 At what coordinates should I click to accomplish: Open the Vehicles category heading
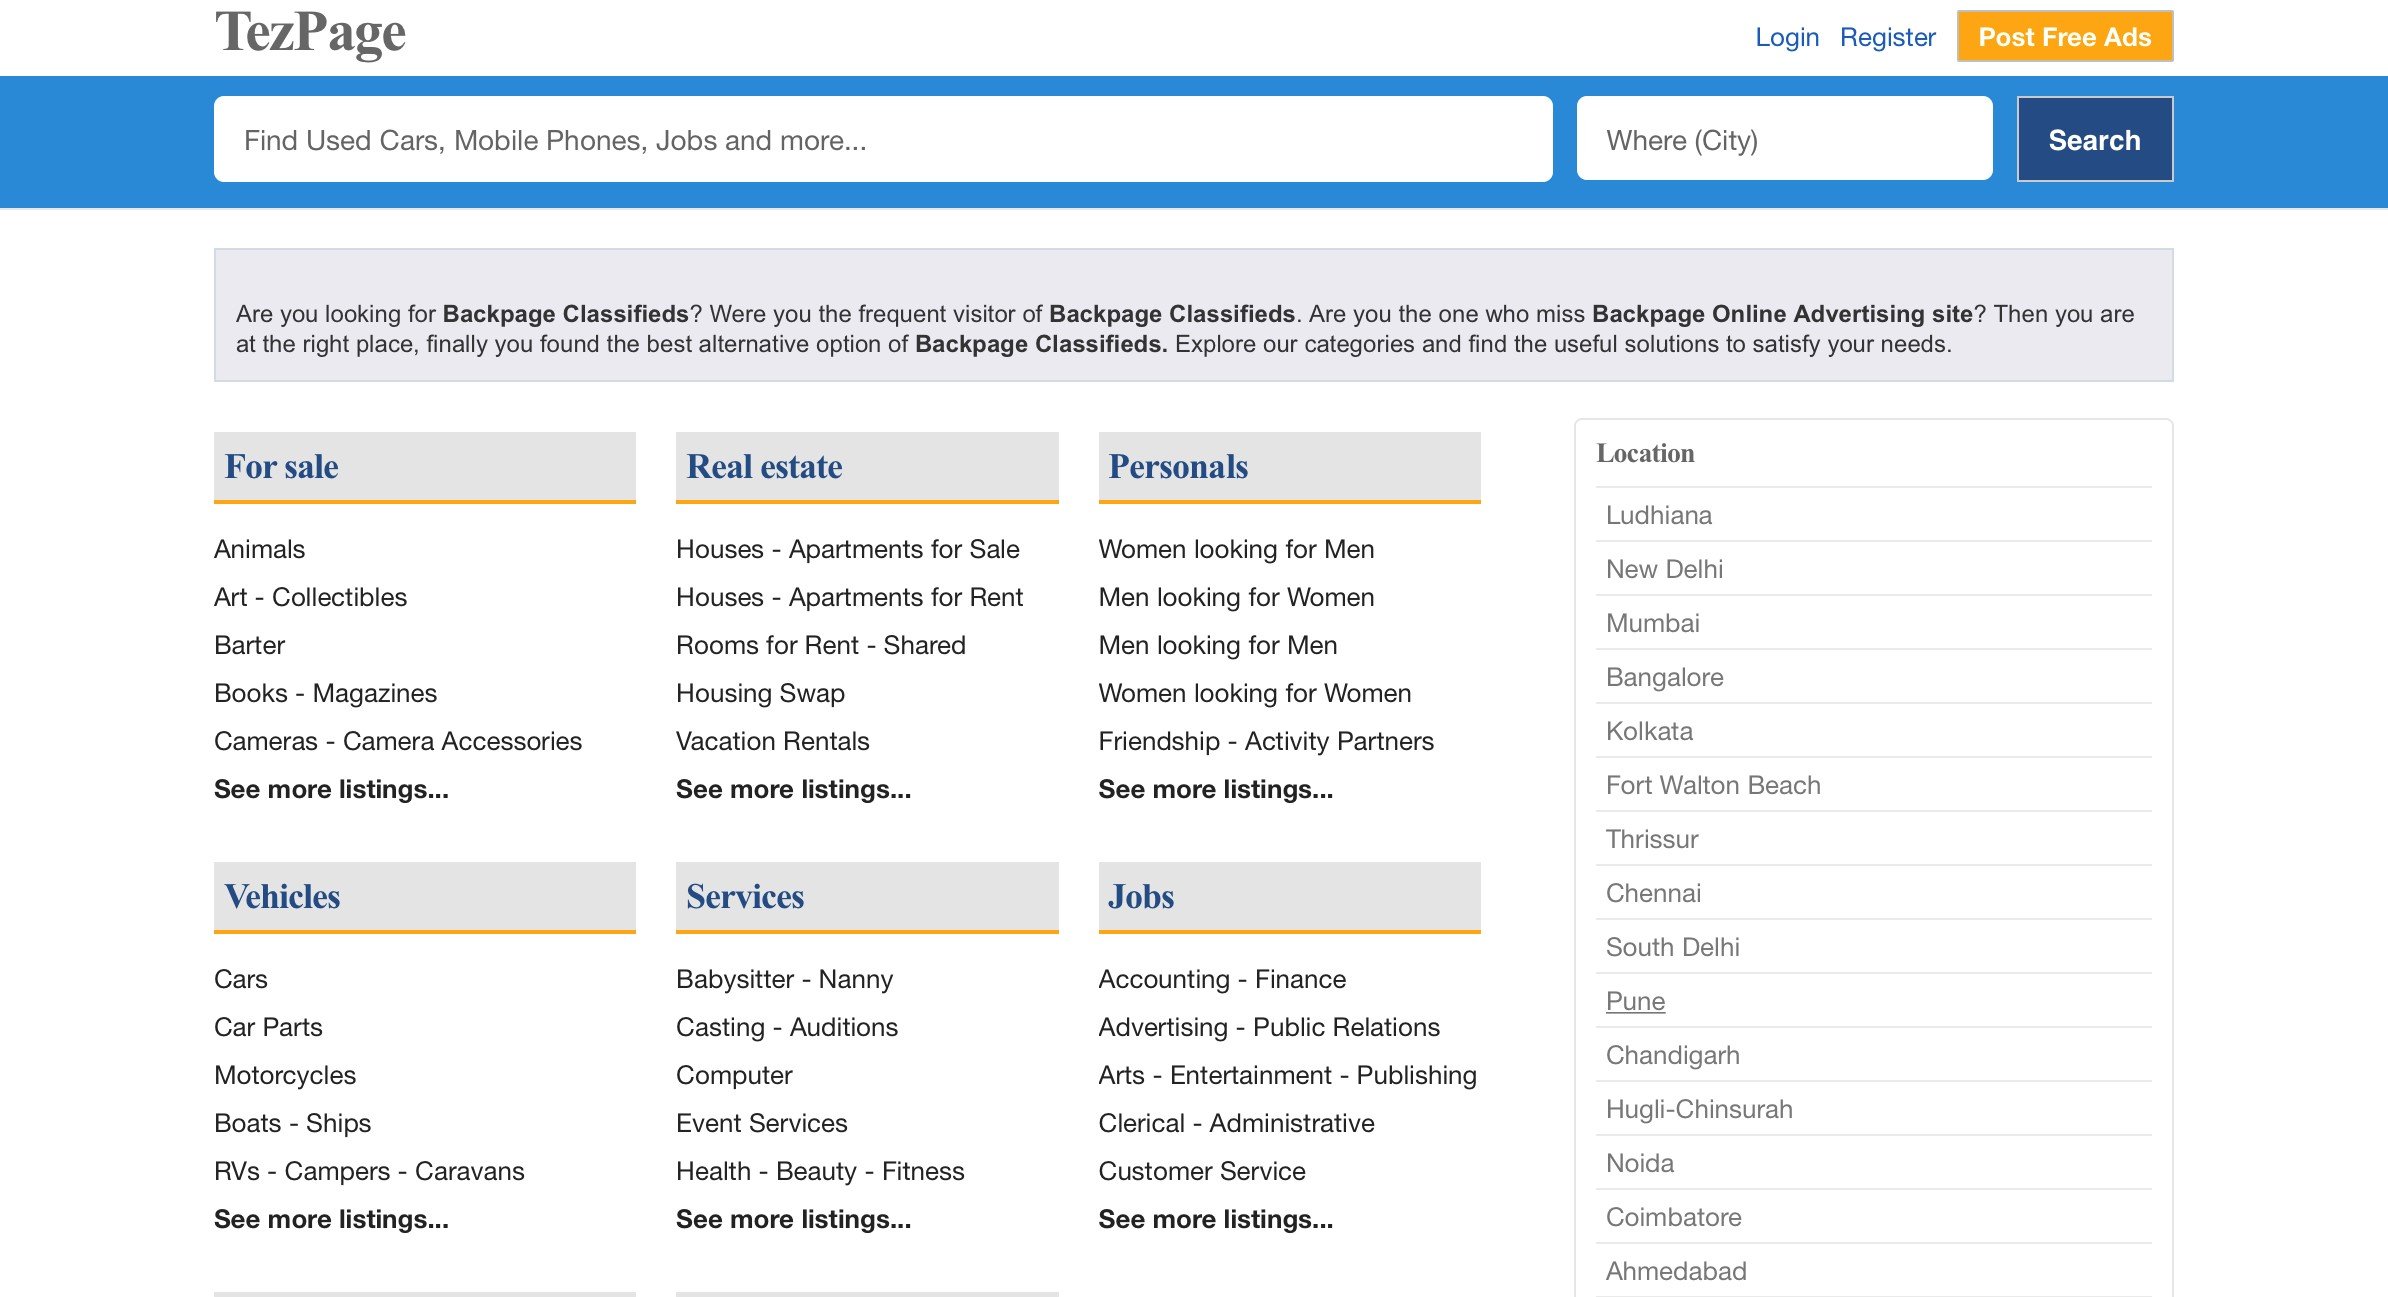[x=282, y=896]
